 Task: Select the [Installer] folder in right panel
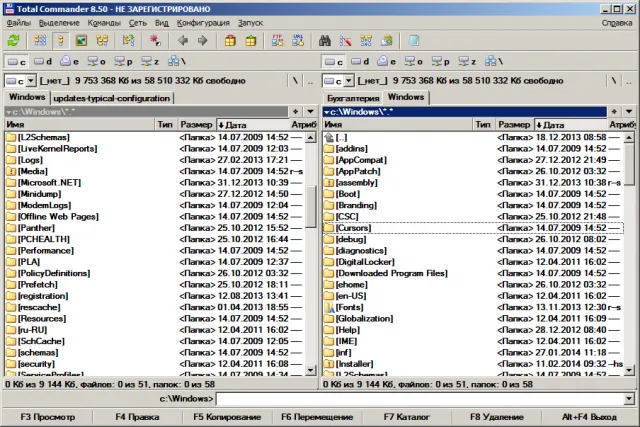(x=473, y=364)
